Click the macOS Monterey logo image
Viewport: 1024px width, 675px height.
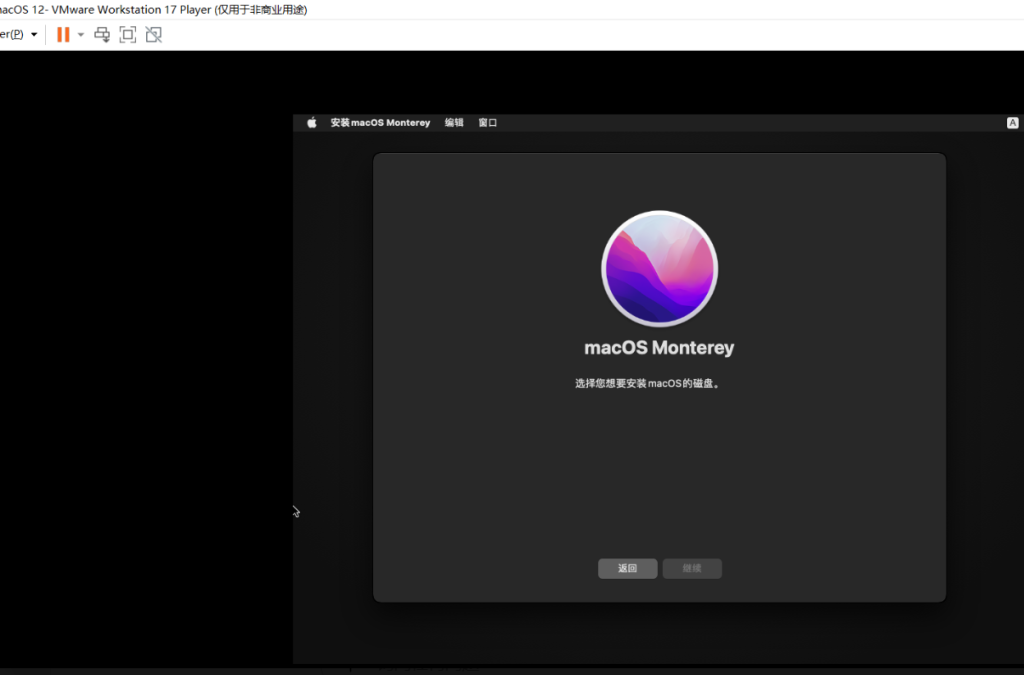[660, 268]
